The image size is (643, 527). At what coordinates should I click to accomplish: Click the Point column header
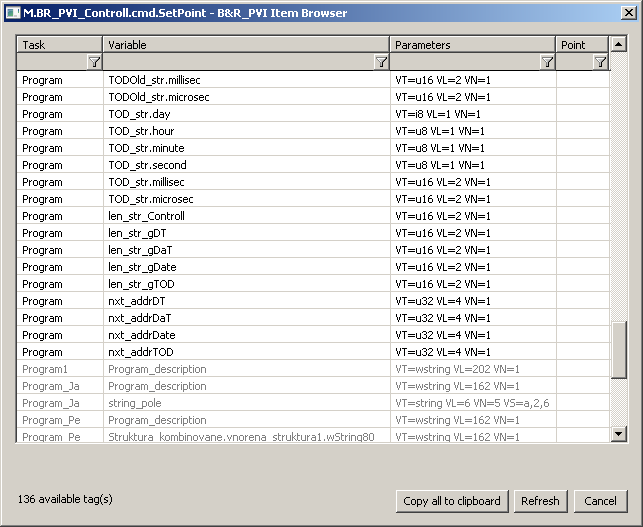point(582,45)
